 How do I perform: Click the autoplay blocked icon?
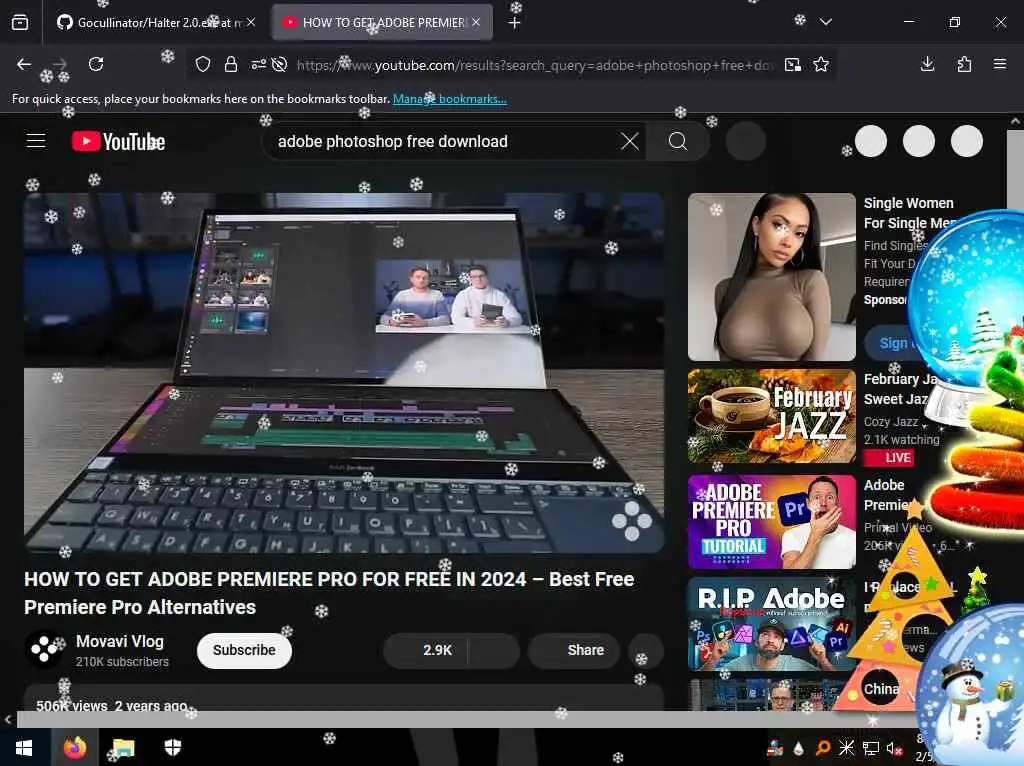tap(280, 64)
